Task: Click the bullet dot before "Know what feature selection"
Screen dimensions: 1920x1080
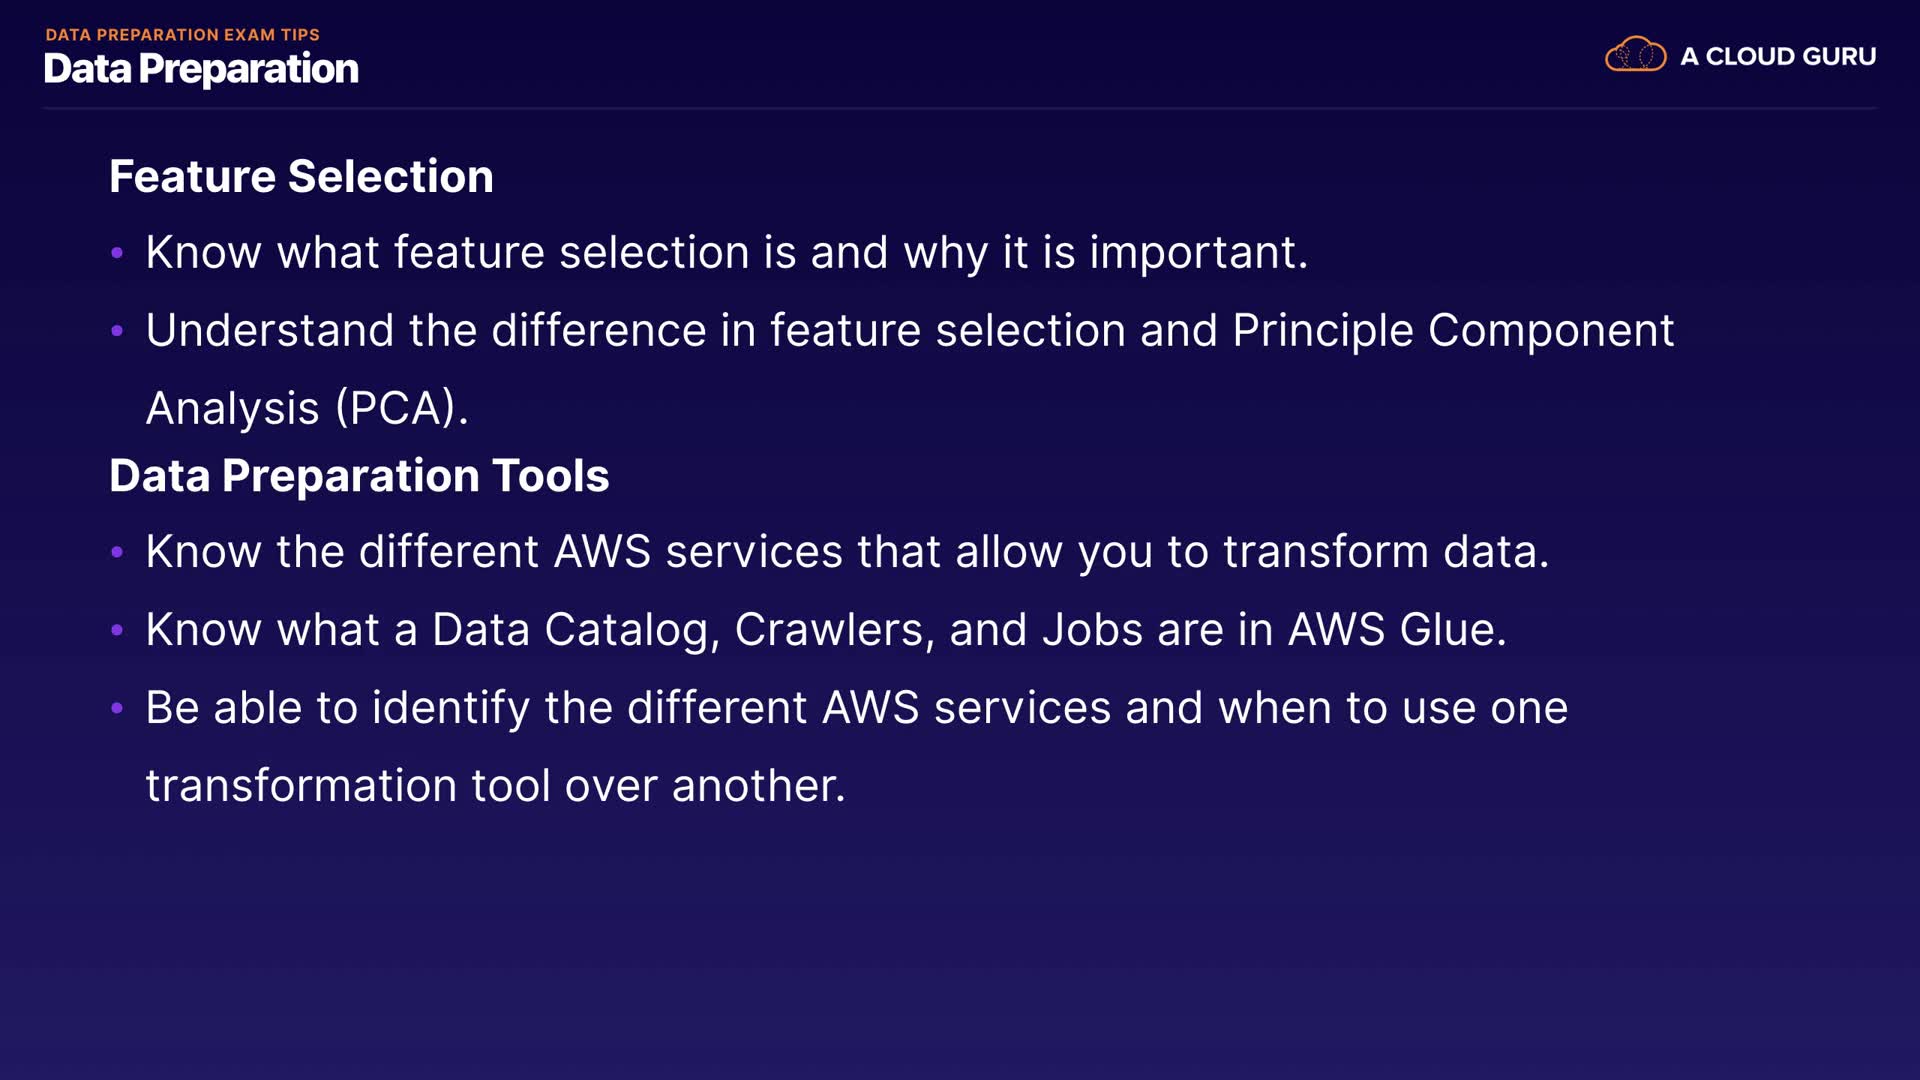Action: (117, 253)
